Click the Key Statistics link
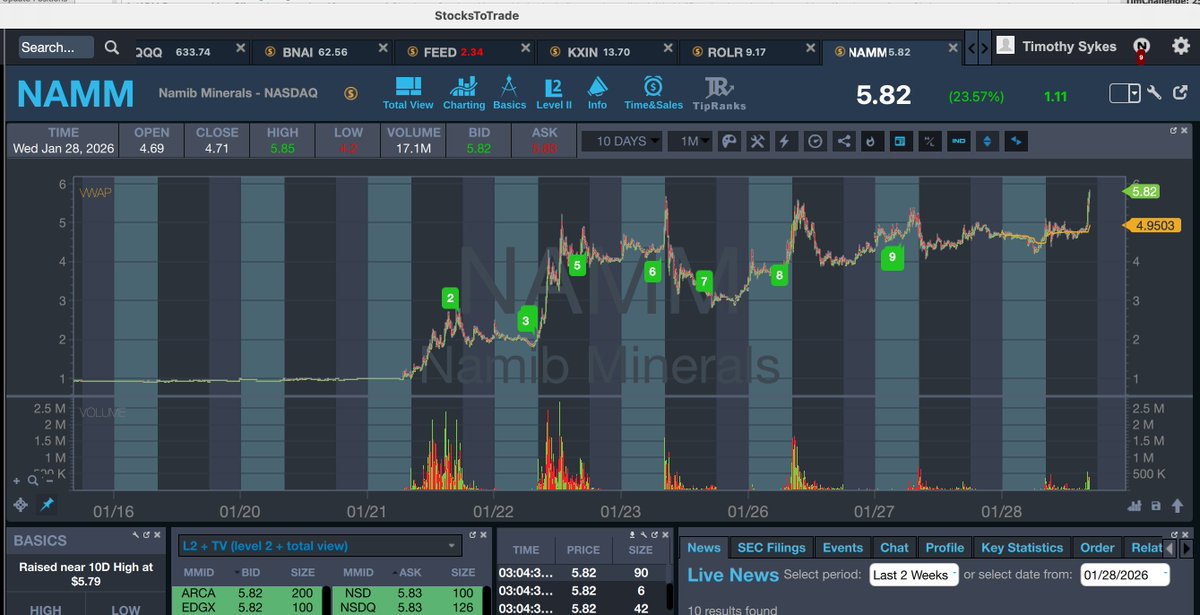 1022,547
